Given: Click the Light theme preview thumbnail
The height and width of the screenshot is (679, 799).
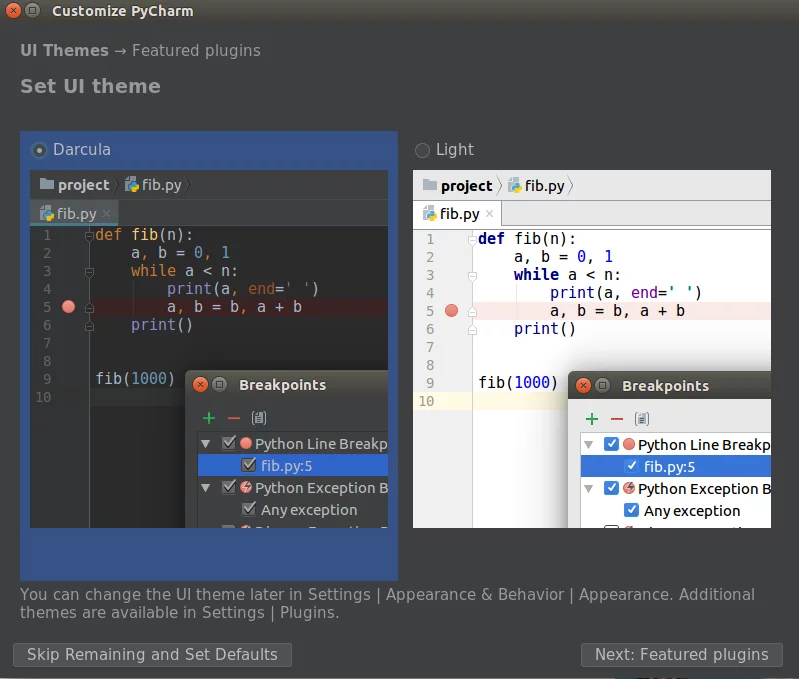Looking at the screenshot, I should click(592, 349).
